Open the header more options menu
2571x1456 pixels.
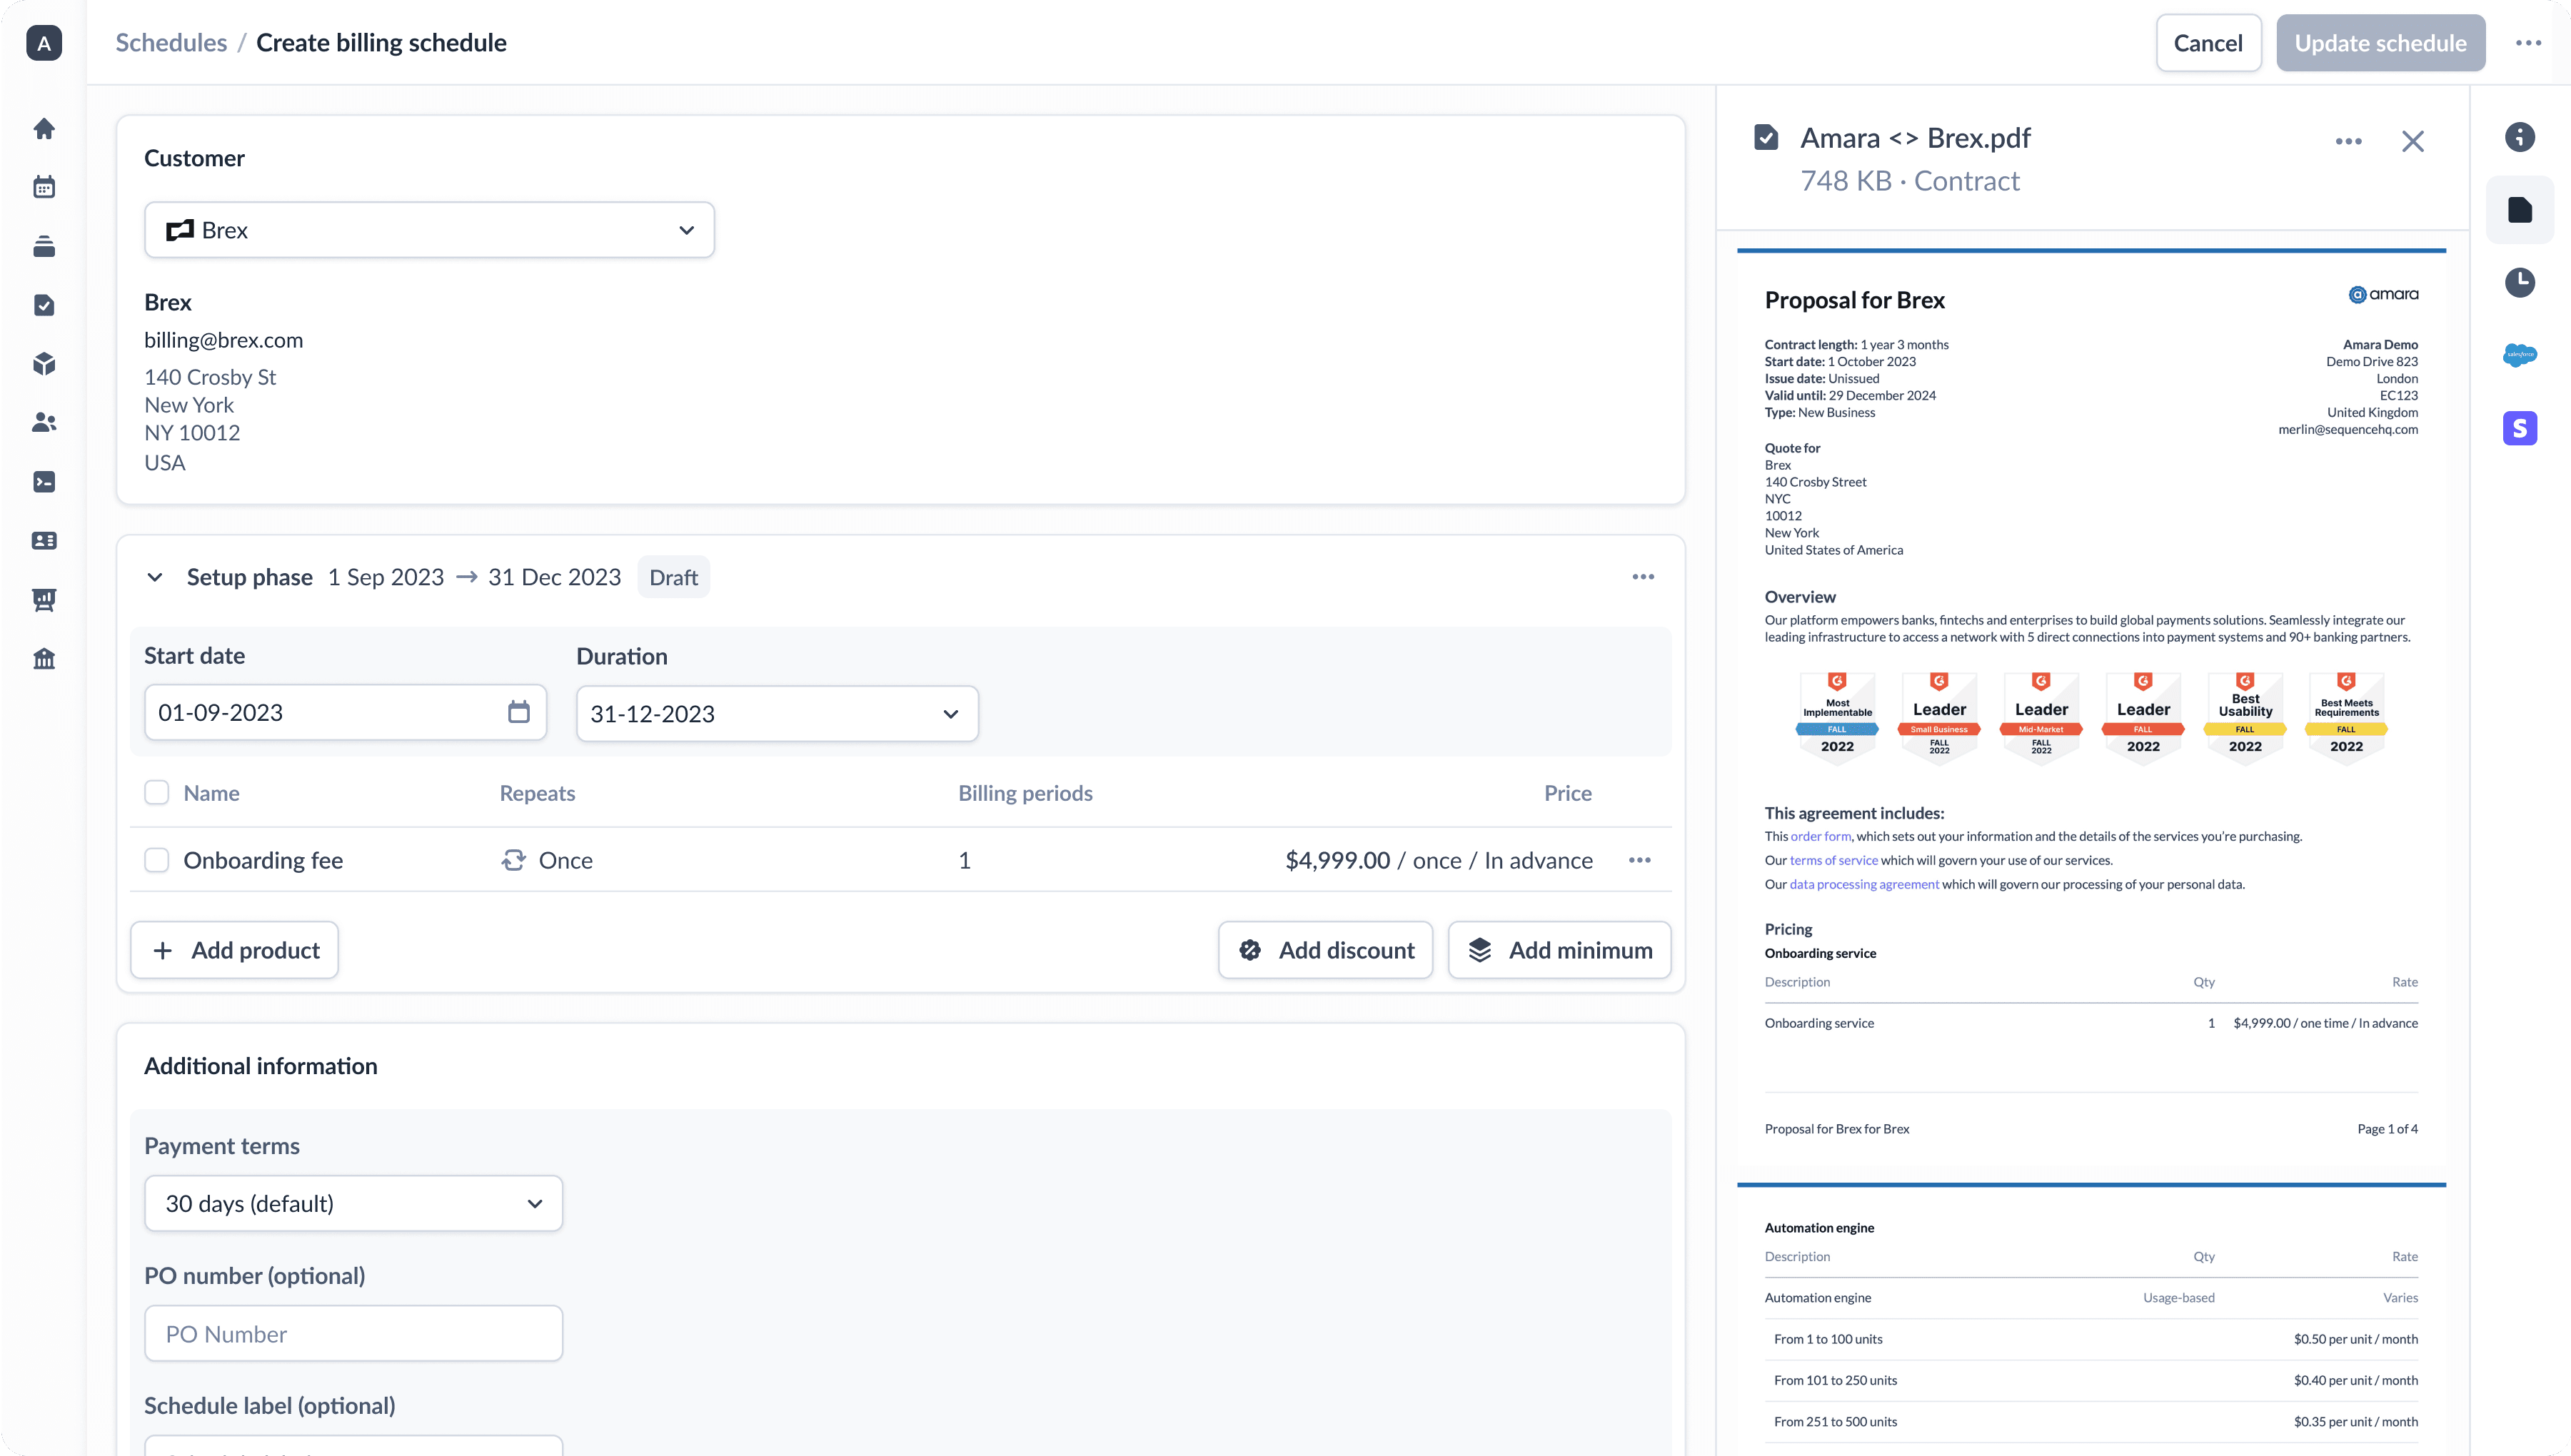pyautogui.click(x=2528, y=43)
